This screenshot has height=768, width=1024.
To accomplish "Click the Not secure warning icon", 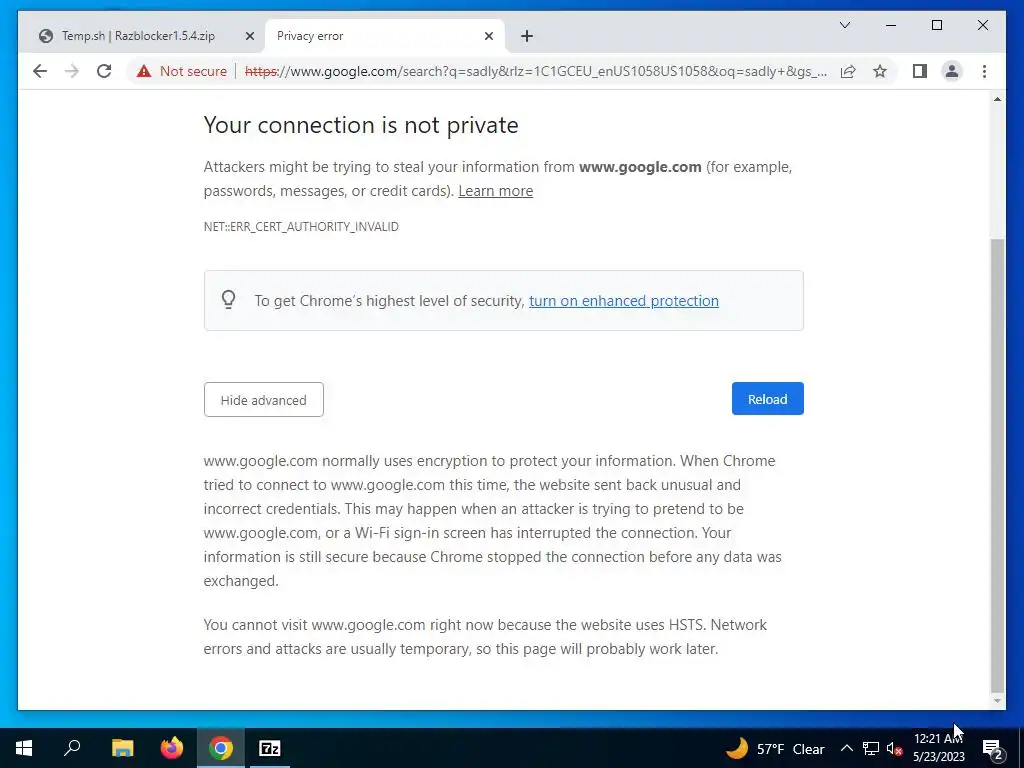I will pyautogui.click(x=144, y=71).
